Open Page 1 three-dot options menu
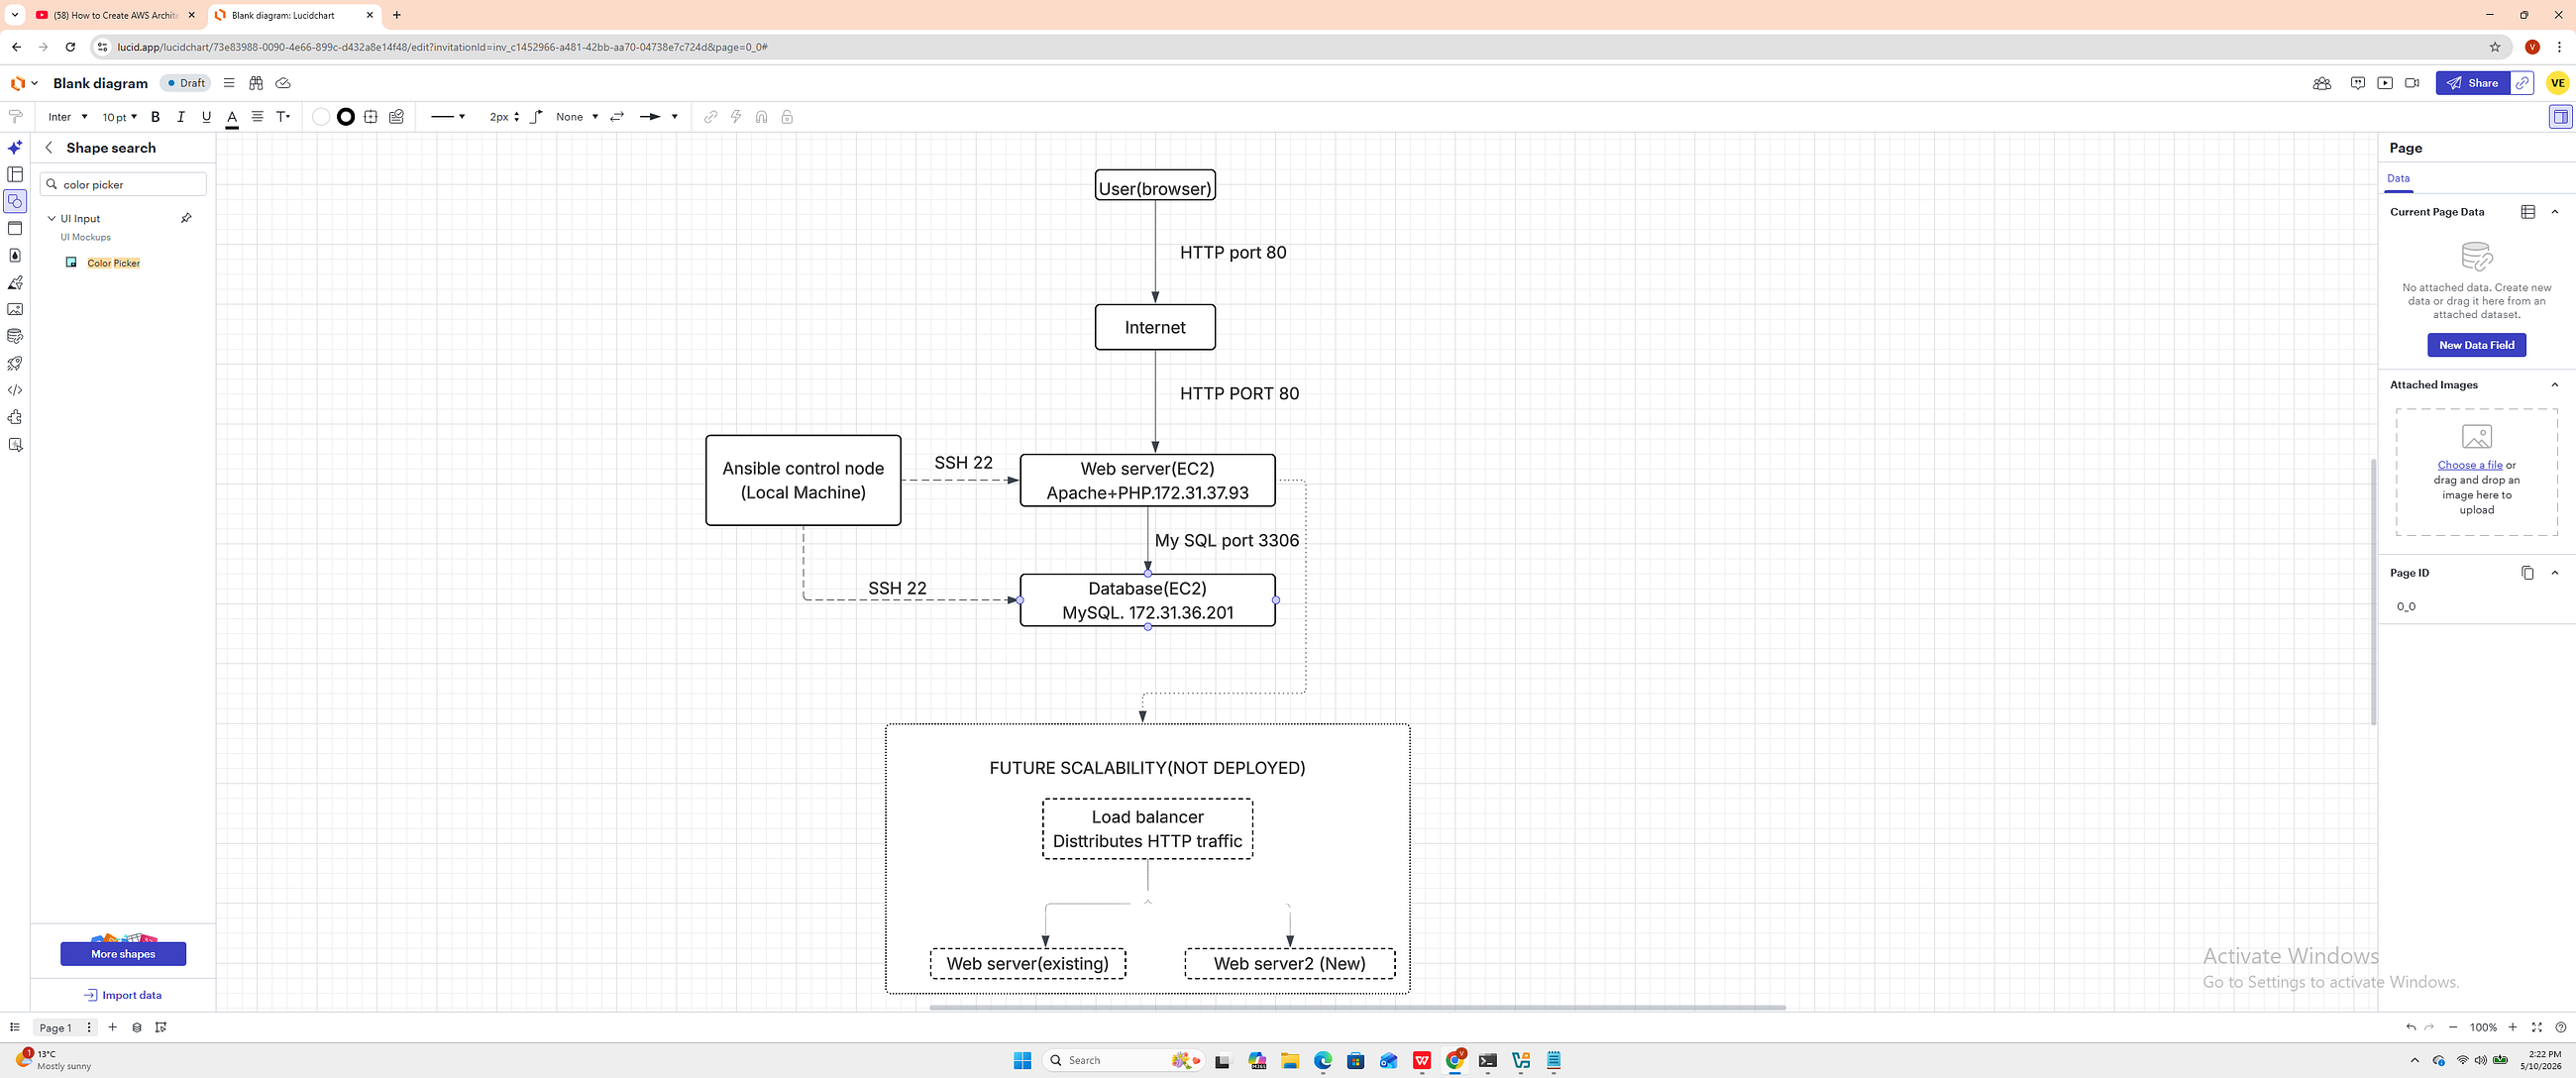This screenshot has width=2576, height=1078. pos(89,1027)
